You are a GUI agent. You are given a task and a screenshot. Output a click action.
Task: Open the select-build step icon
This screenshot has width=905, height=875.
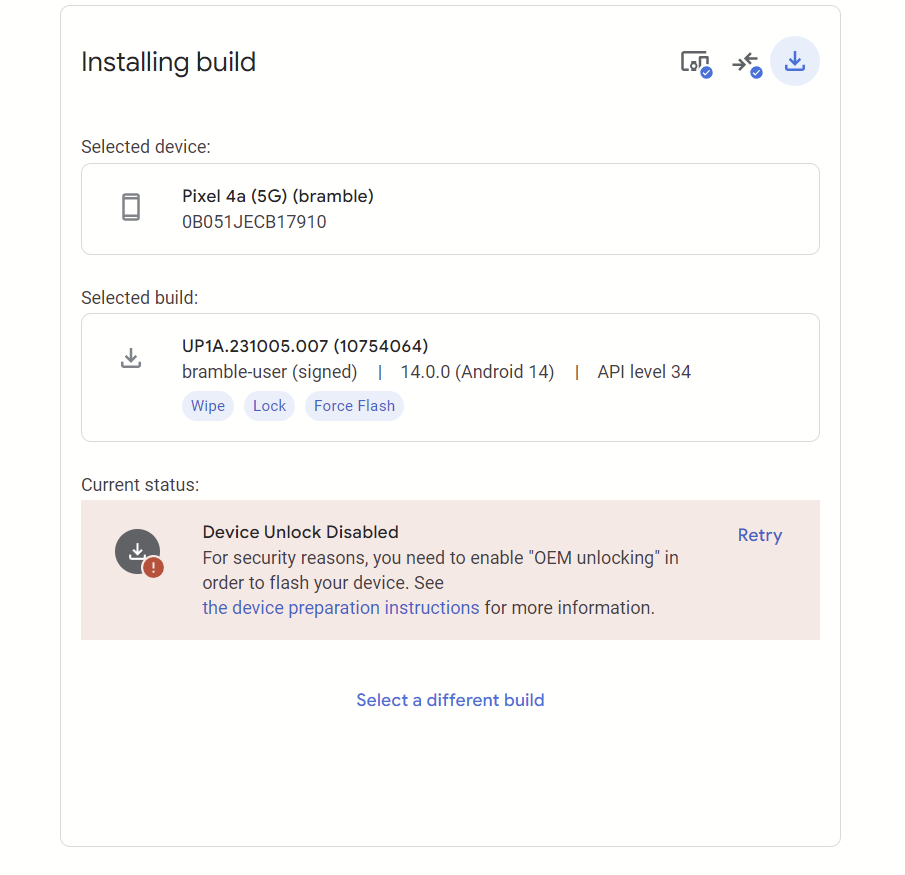746,63
